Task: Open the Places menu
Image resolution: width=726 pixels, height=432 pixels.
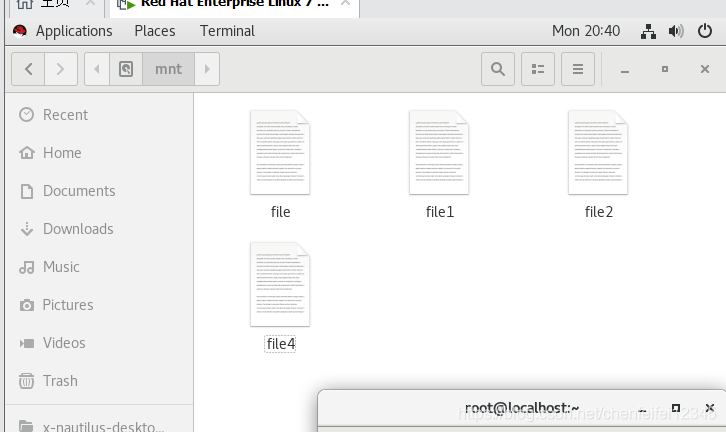Action: click(x=155, y=31)
